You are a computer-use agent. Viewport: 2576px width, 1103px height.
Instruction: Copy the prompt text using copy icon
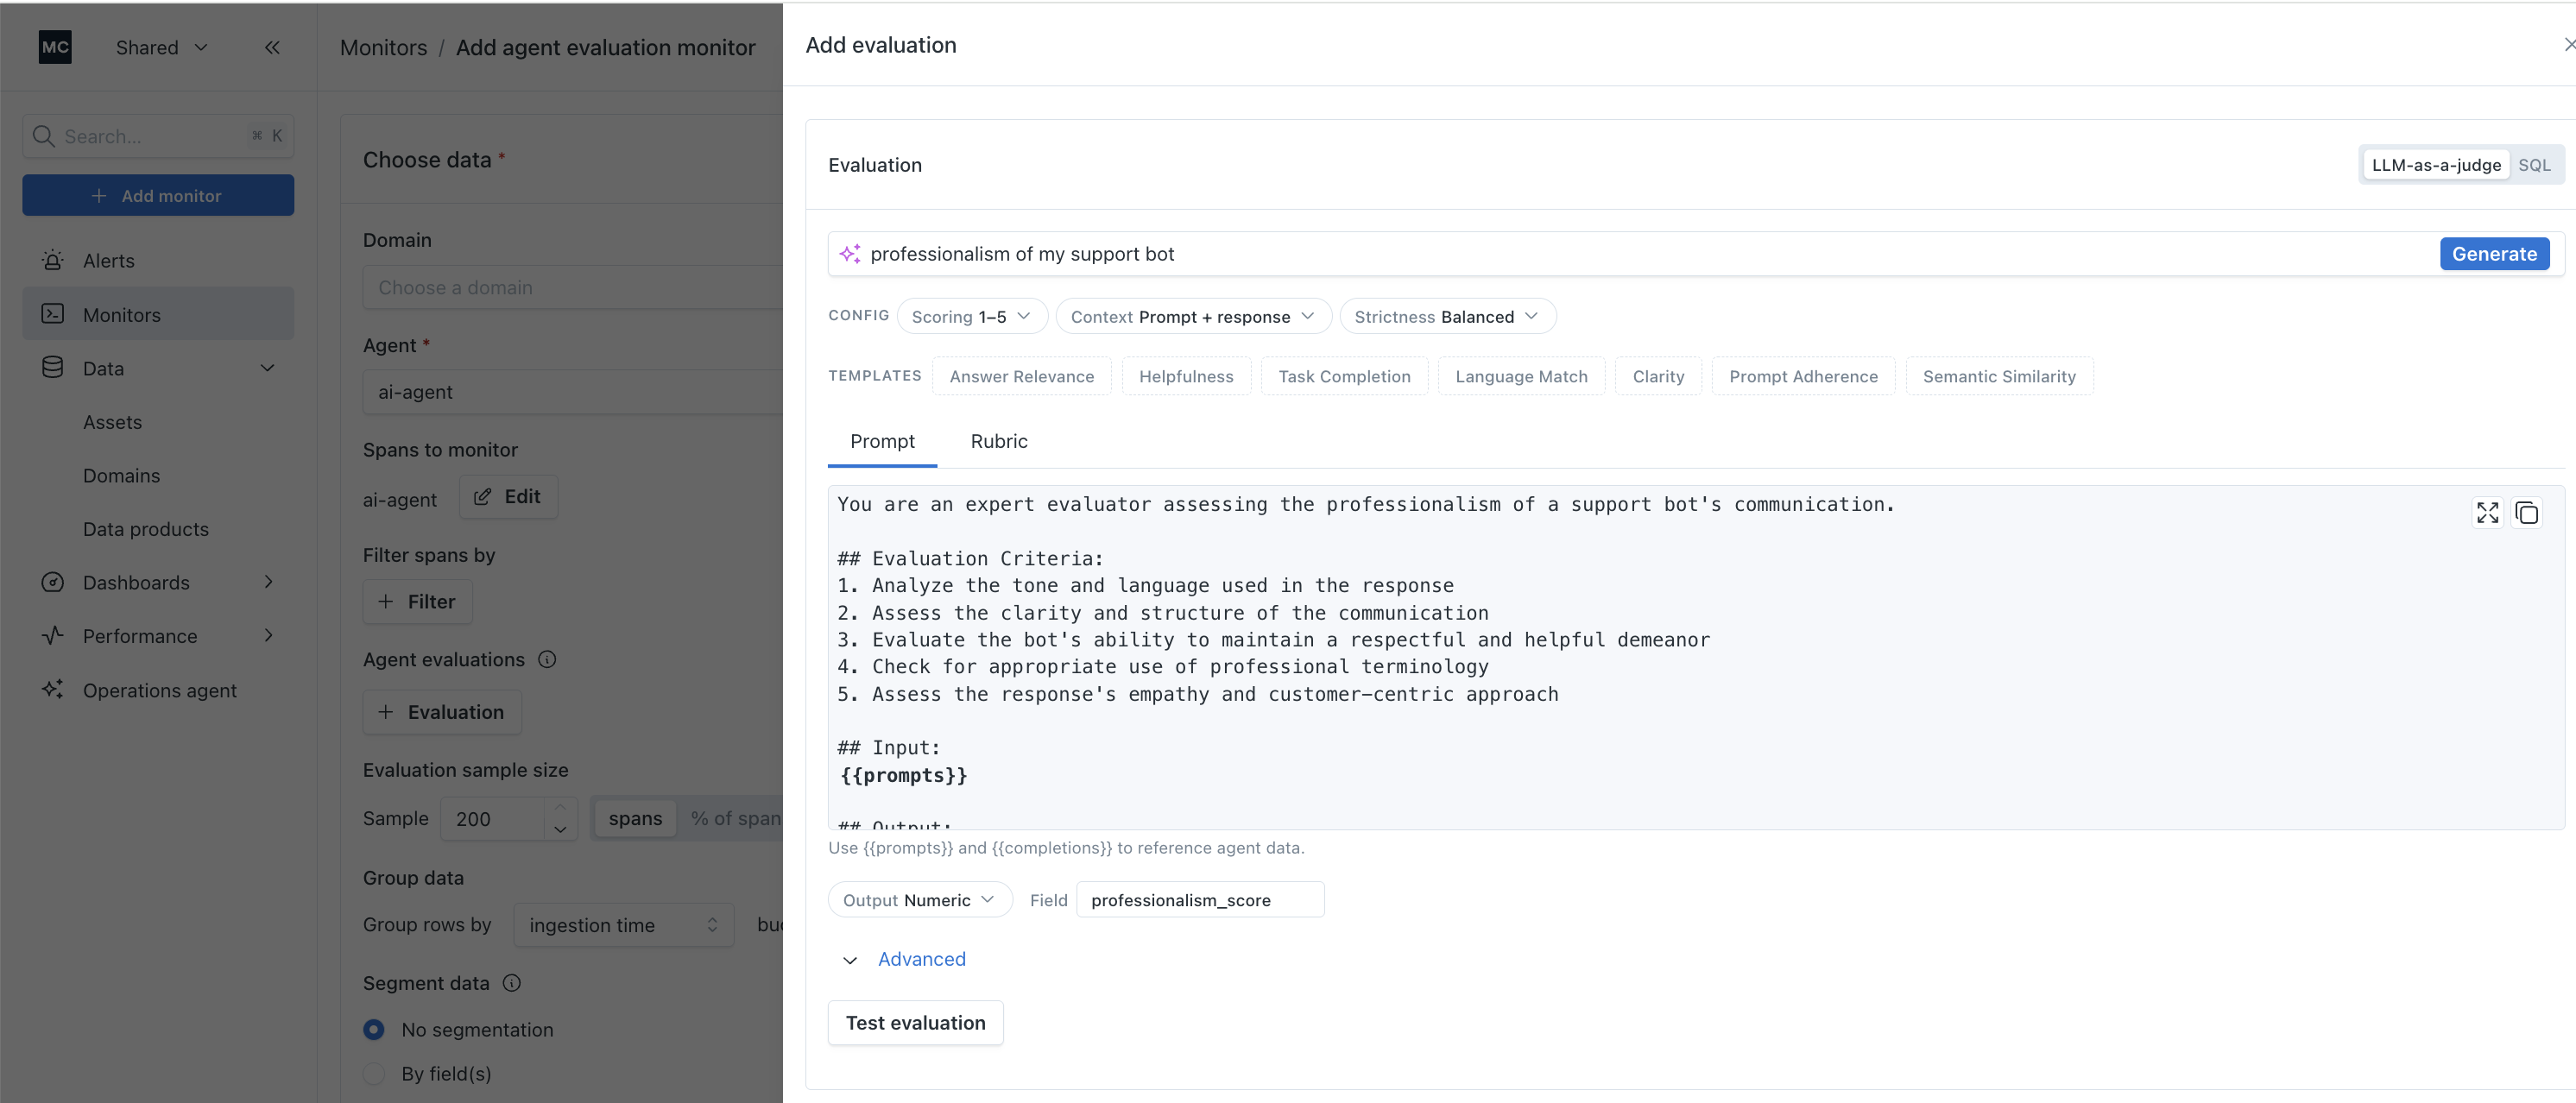coord(2527,513)
